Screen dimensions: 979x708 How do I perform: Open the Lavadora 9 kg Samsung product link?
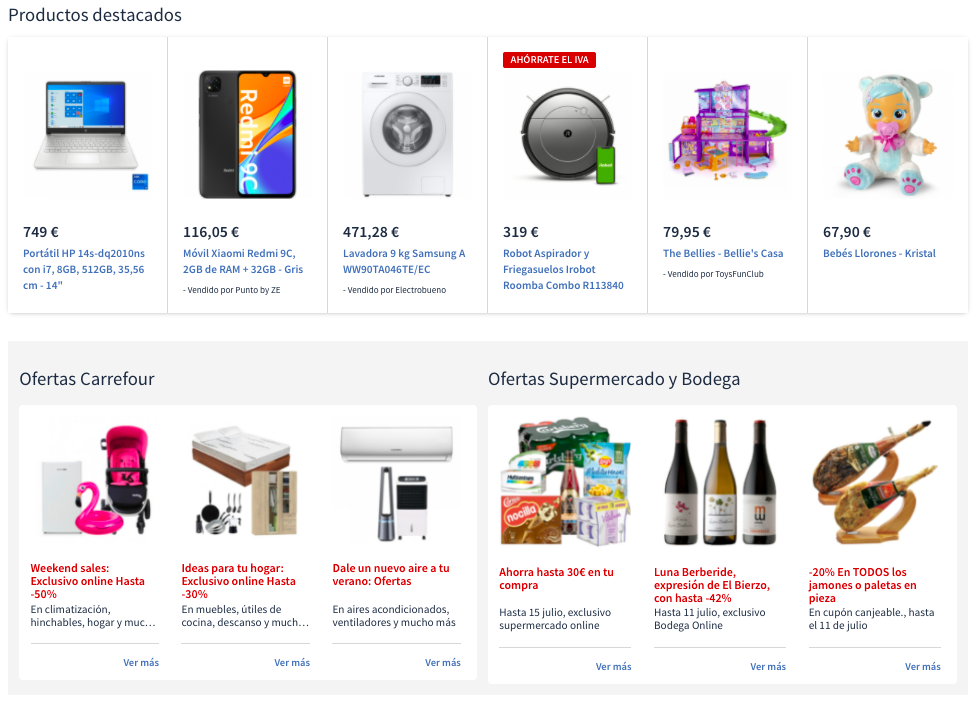point(404,261)
